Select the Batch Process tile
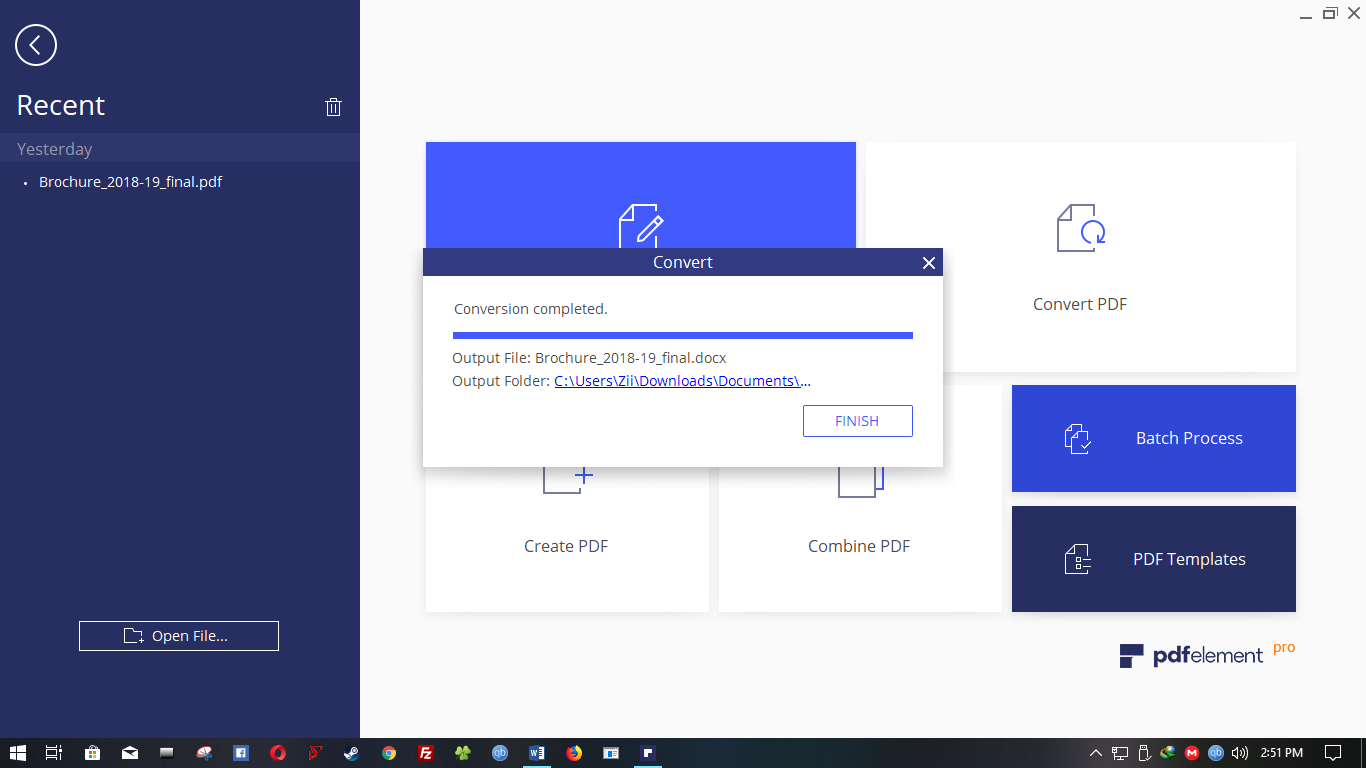 pos(1154,438)
